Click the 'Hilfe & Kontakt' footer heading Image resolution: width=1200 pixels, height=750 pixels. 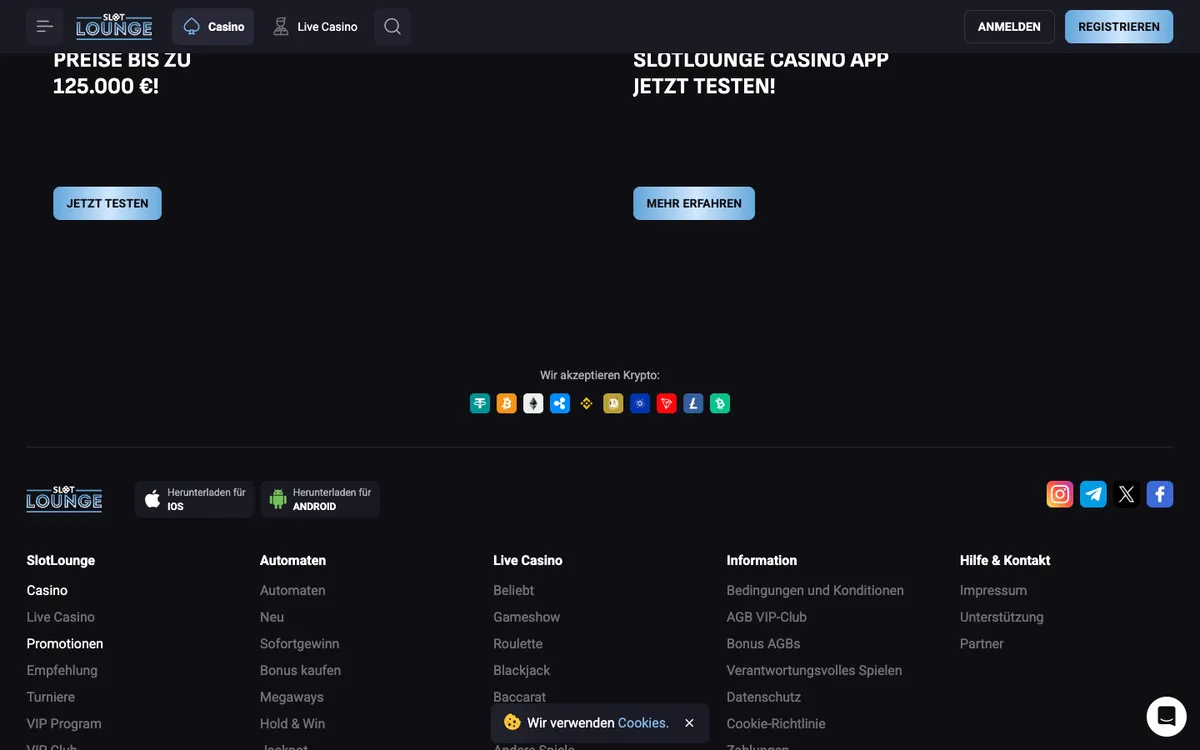1005,561
